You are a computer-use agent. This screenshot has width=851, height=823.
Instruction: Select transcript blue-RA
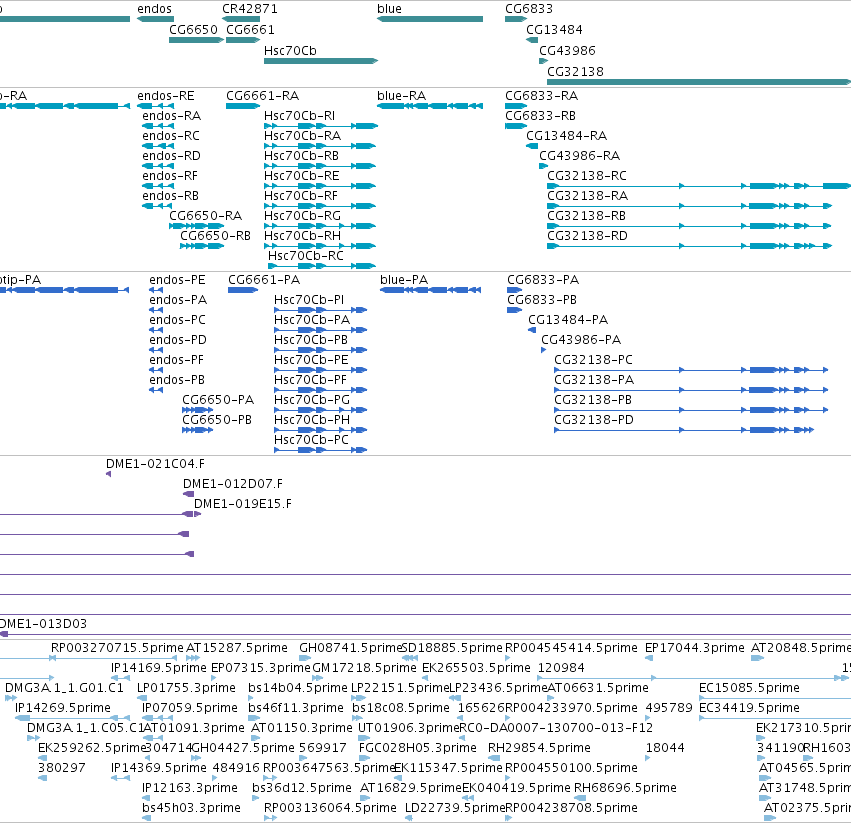[x=402, y=96]
